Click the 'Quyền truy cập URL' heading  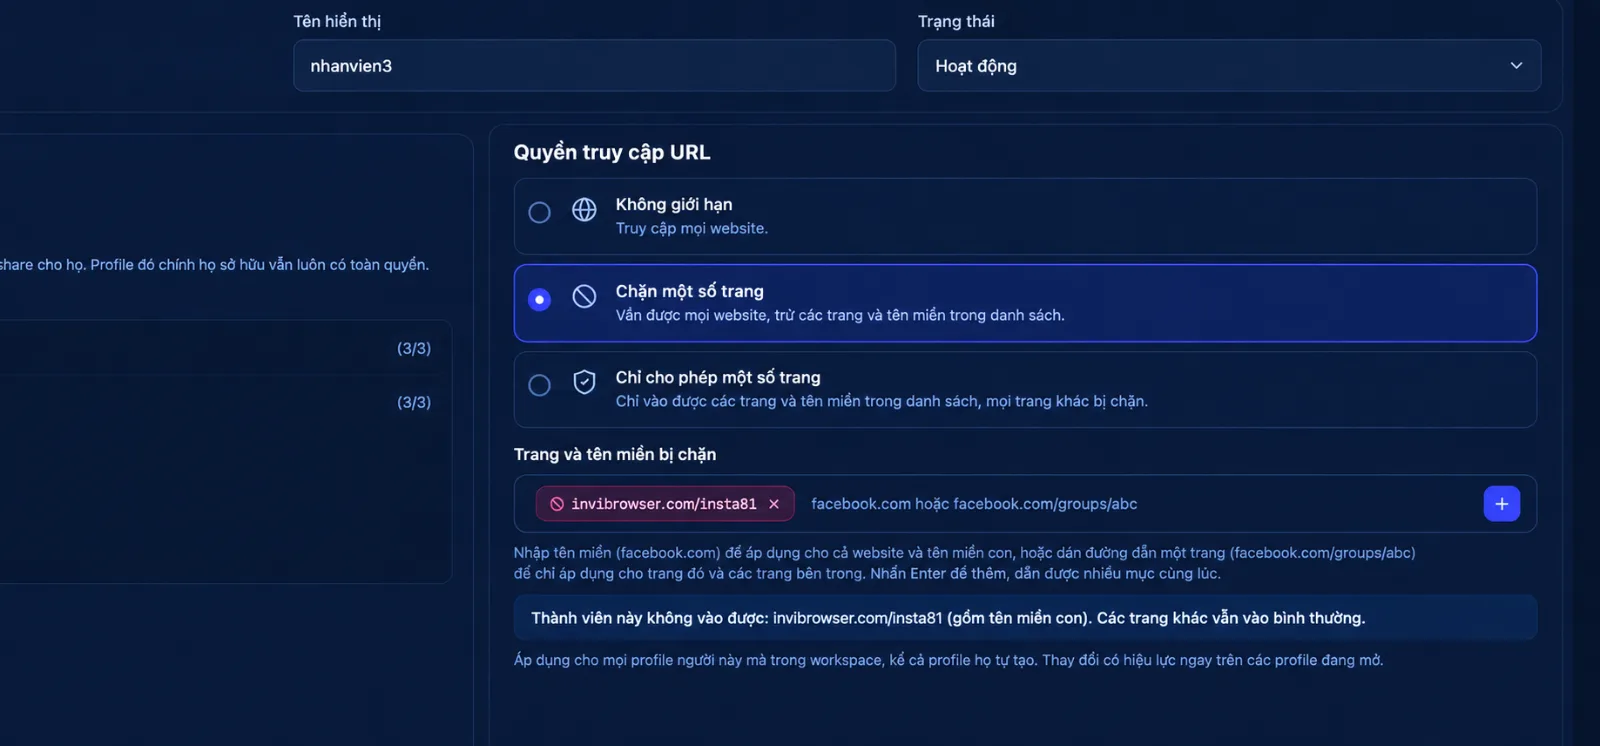(x=612, y=152)
